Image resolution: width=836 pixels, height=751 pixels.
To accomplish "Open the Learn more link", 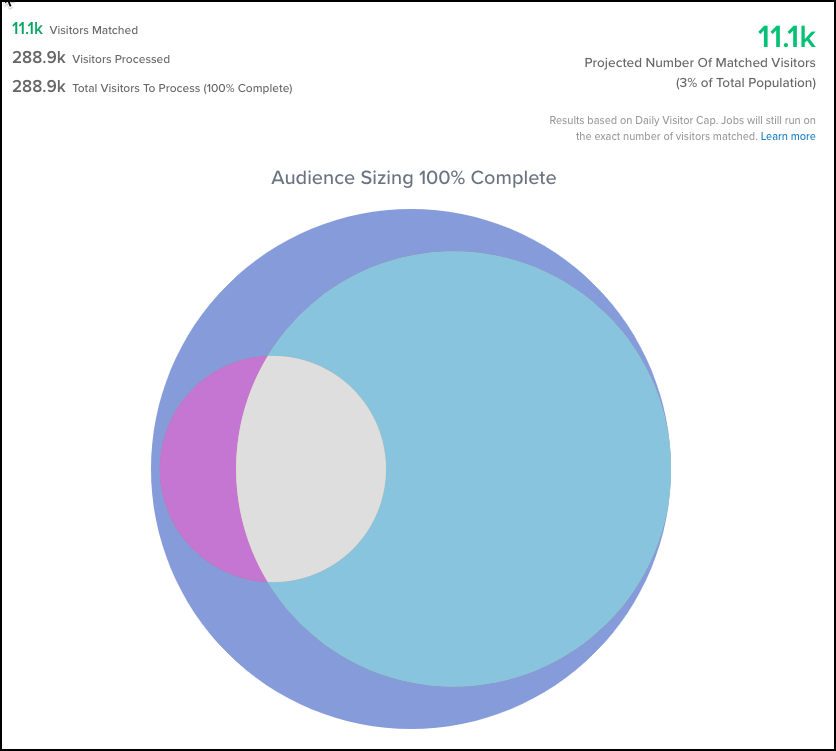I will pyautogui.click(x=787, y=136).
